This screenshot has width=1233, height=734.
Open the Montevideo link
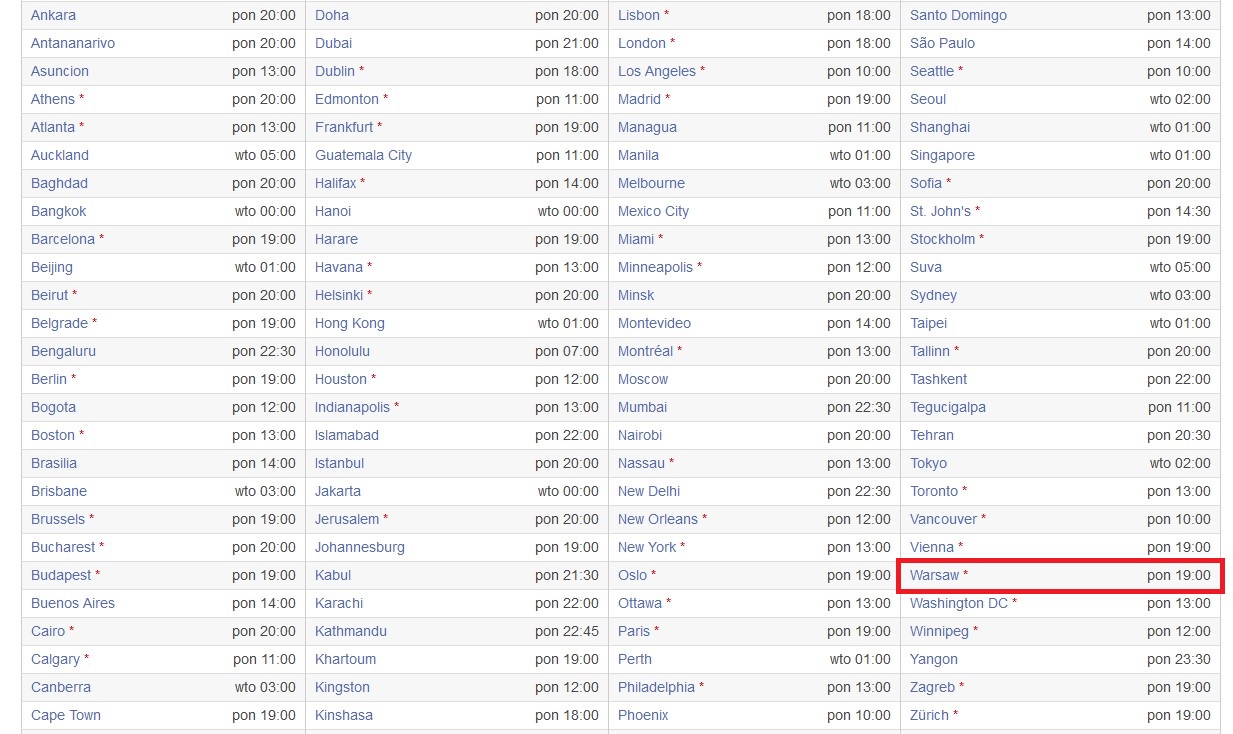pyautogui.click(x=654, y=323)
